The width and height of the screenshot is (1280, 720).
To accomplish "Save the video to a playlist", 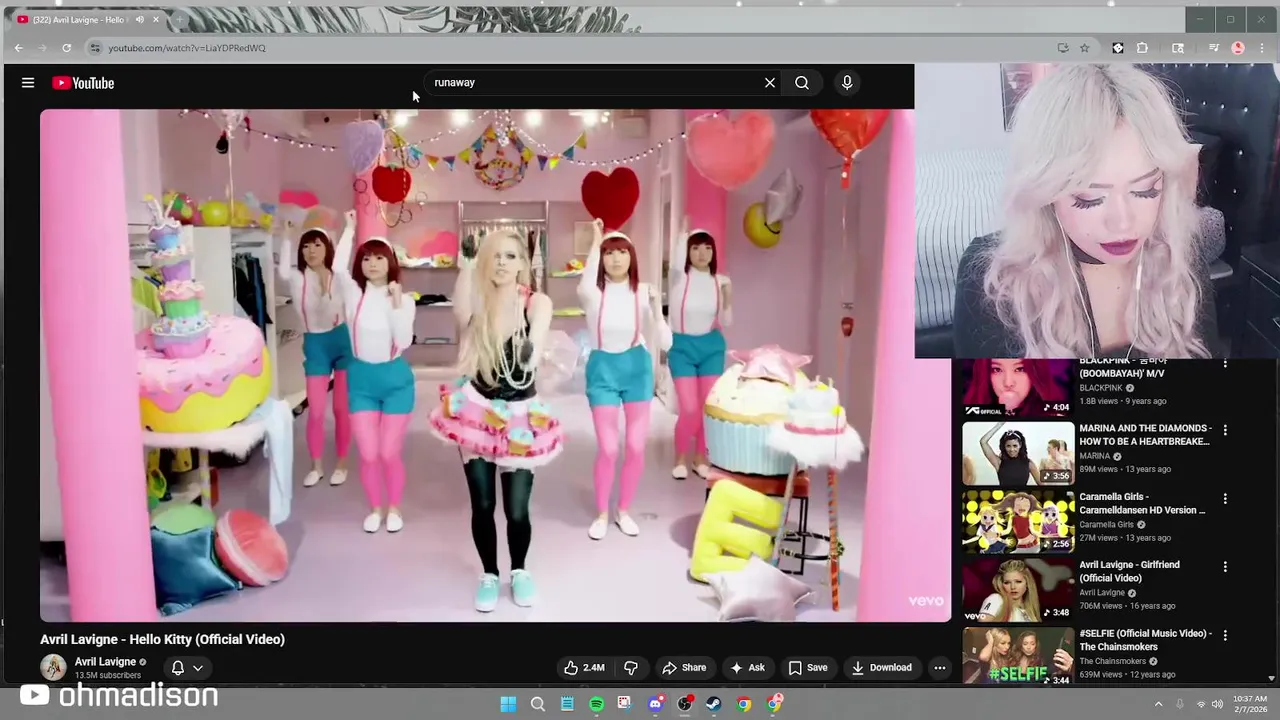I will 808,668.
